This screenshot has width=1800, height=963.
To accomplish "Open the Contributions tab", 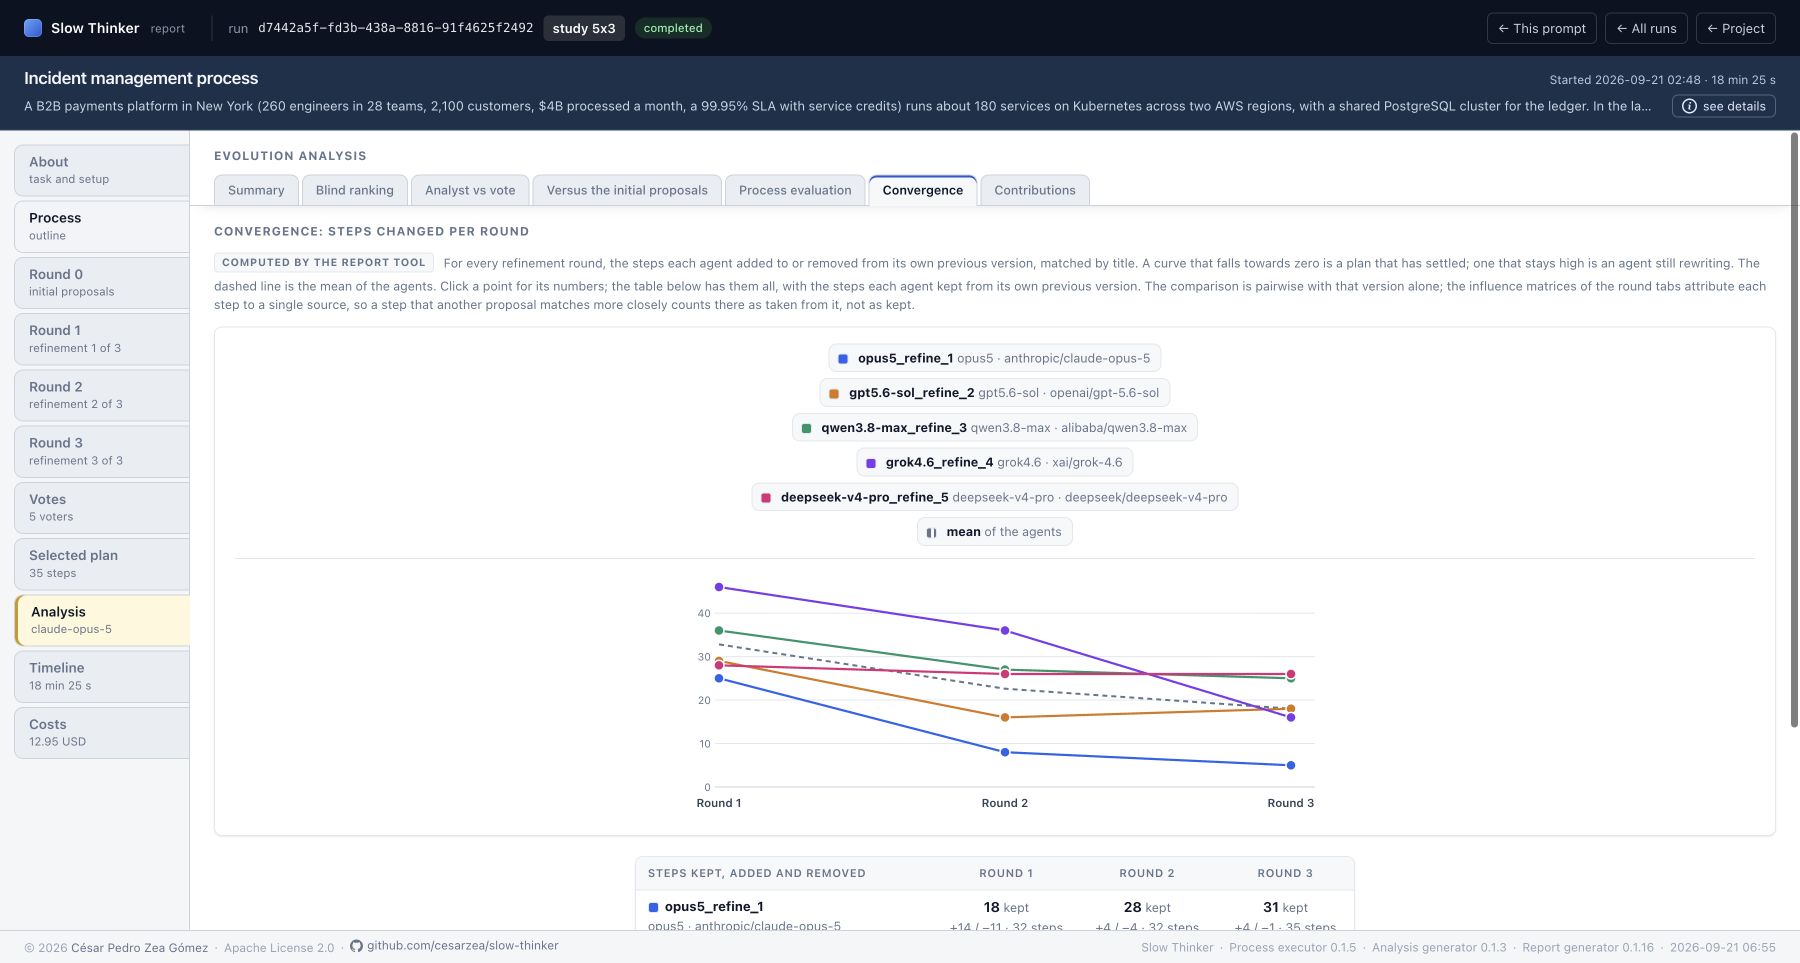I will (1035, 190).
